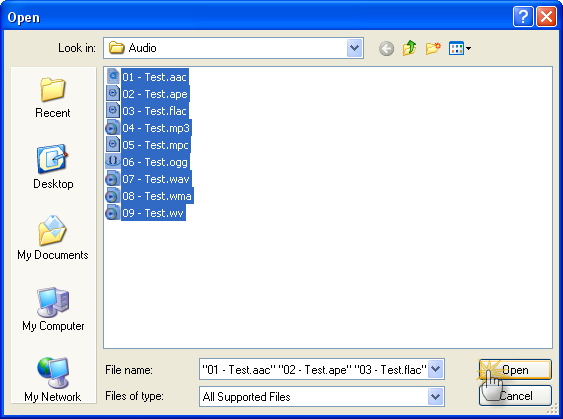
Task: Open the Recent places shortcut
Action: 53,98
